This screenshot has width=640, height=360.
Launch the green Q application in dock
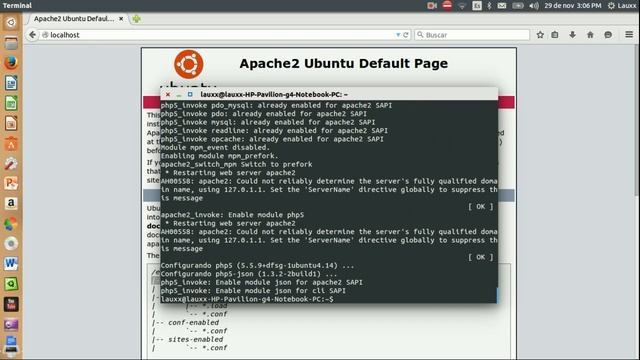click(11, 284)
